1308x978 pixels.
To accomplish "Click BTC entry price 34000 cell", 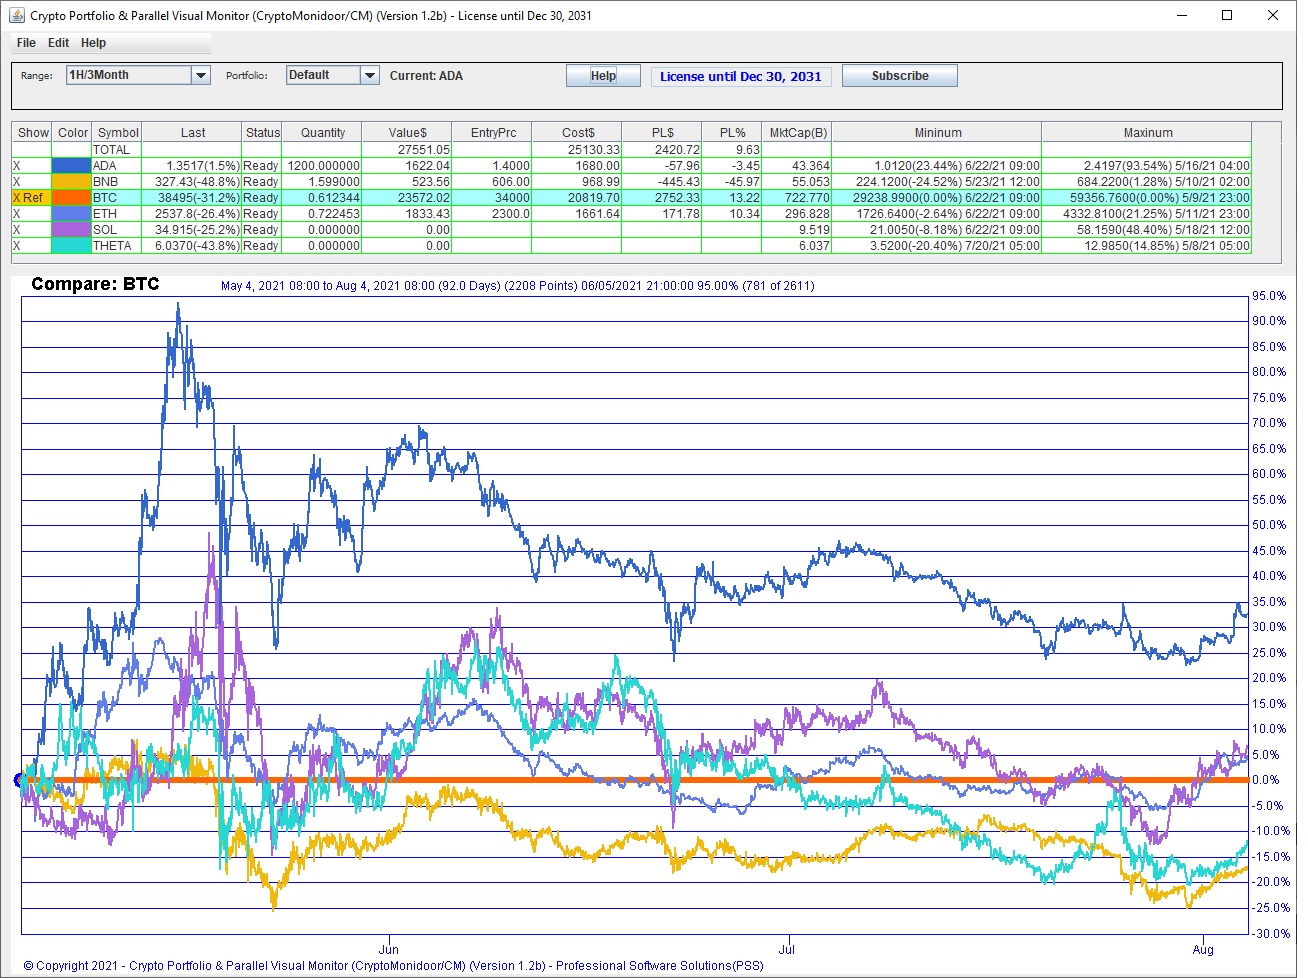I will 492,198.
